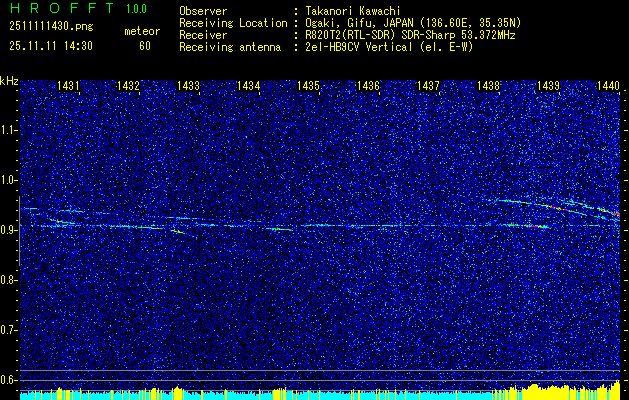Click the 1.1 kHz frequency label
Image resolution: width=629 pixels, height=400 pixels.
click(x=9, y=130)
